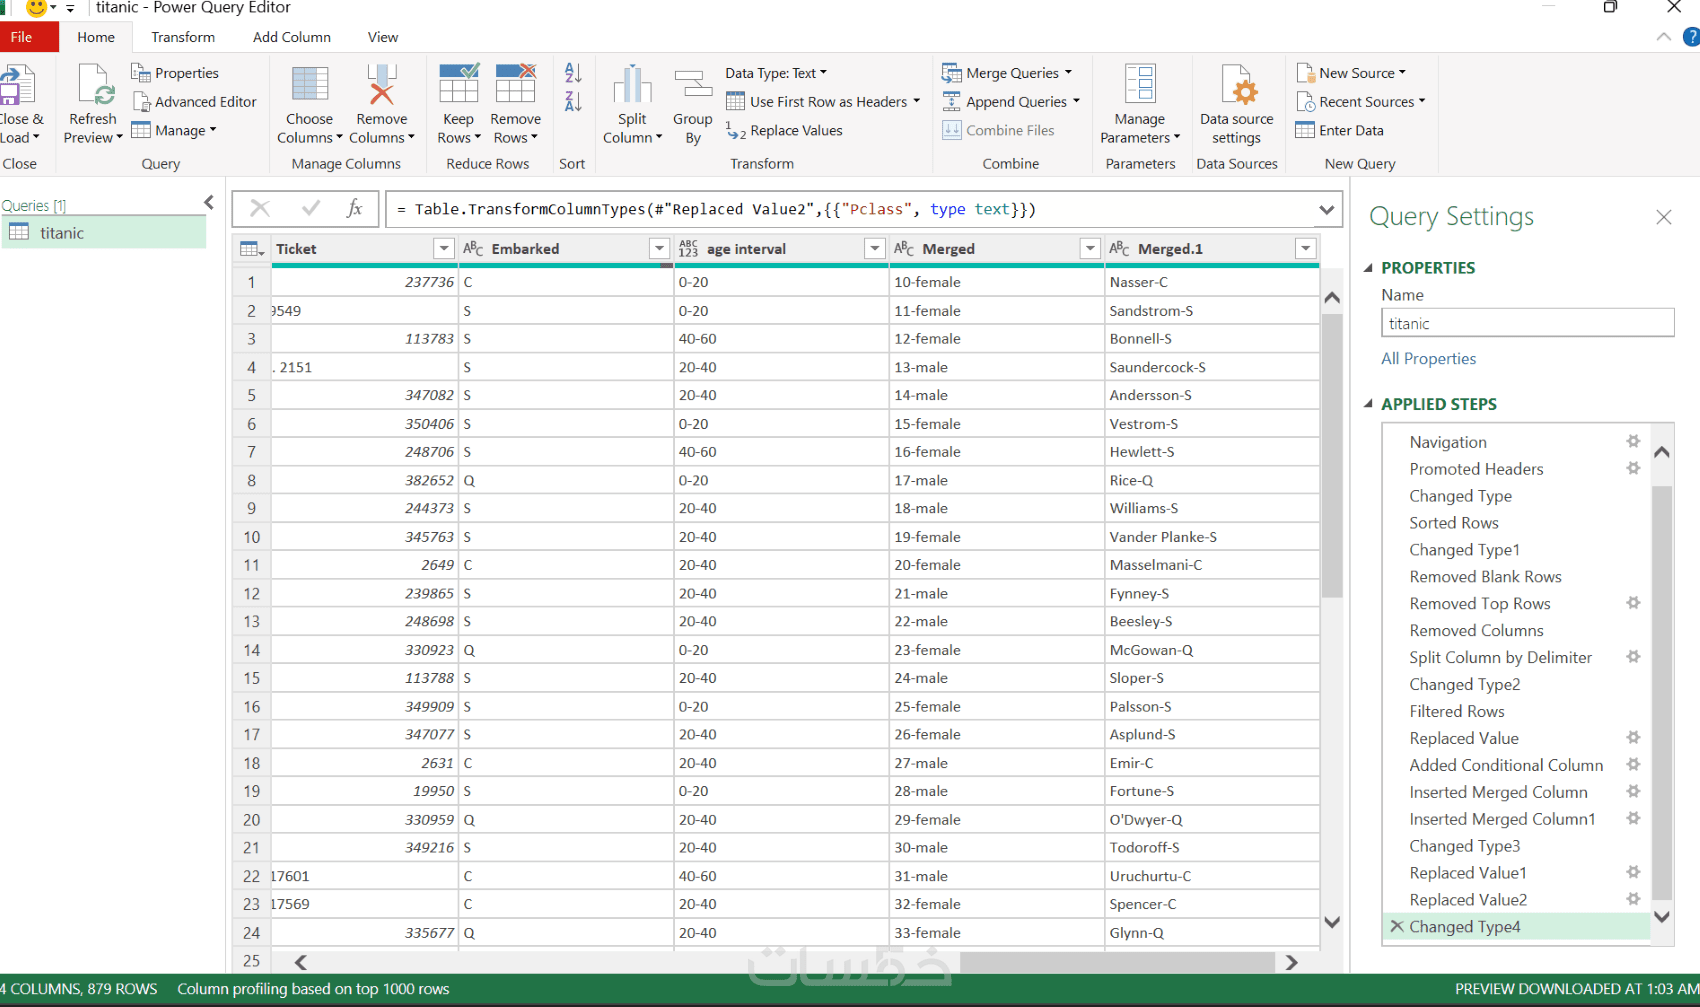This screenshot has width=1700, height=1007.
Task: Open the Embarked column filter dropdown
Action: pos(659,249)
